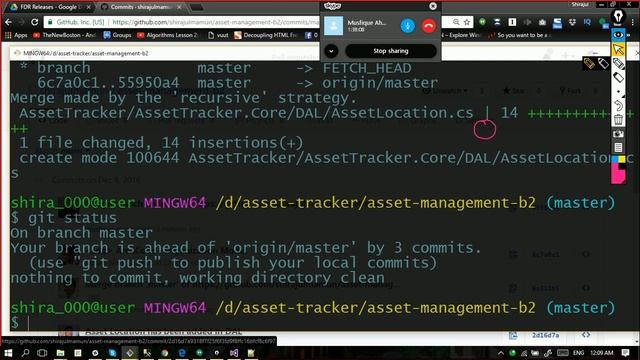Open the 2d16d7a commit link
Screen dimensions: 640x360
(x=545, y=335)
